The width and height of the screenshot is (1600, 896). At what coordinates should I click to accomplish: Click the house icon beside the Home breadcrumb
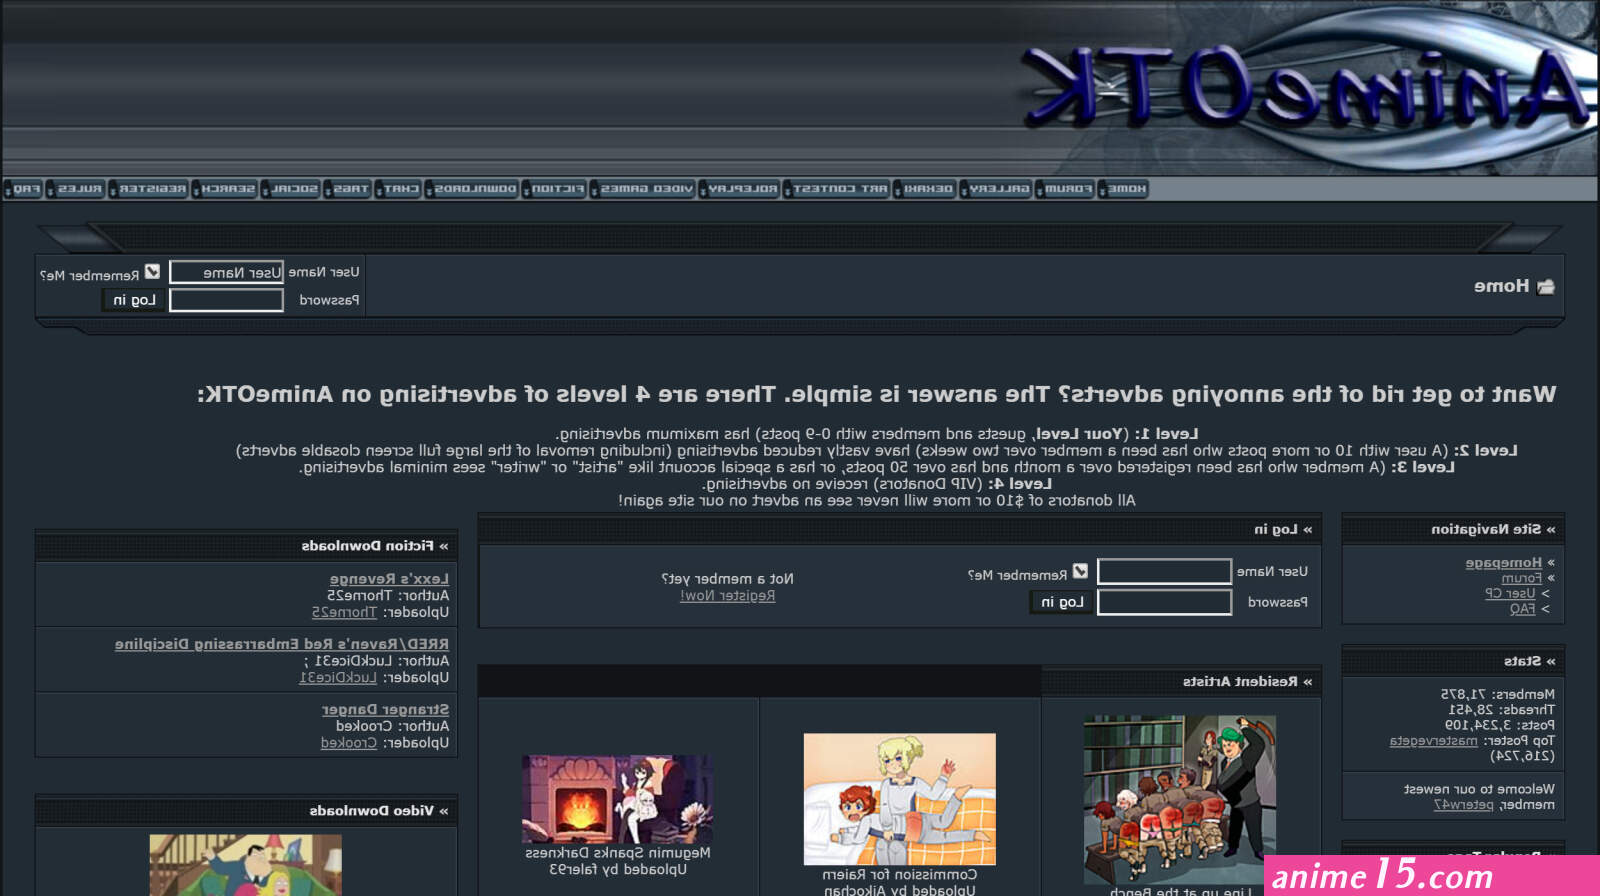(x=1546, y=287)
